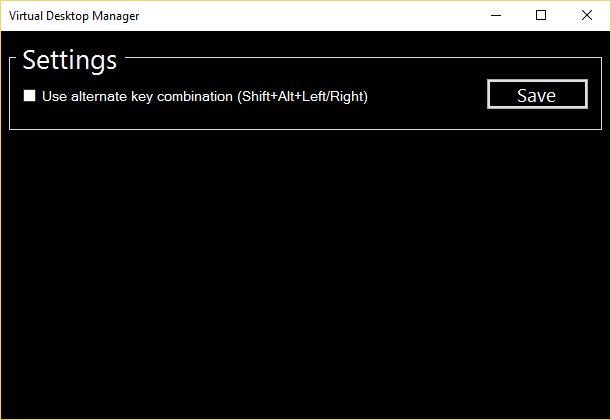
Task: Click the Settings group box bottom border
Action: coord(305,129)
